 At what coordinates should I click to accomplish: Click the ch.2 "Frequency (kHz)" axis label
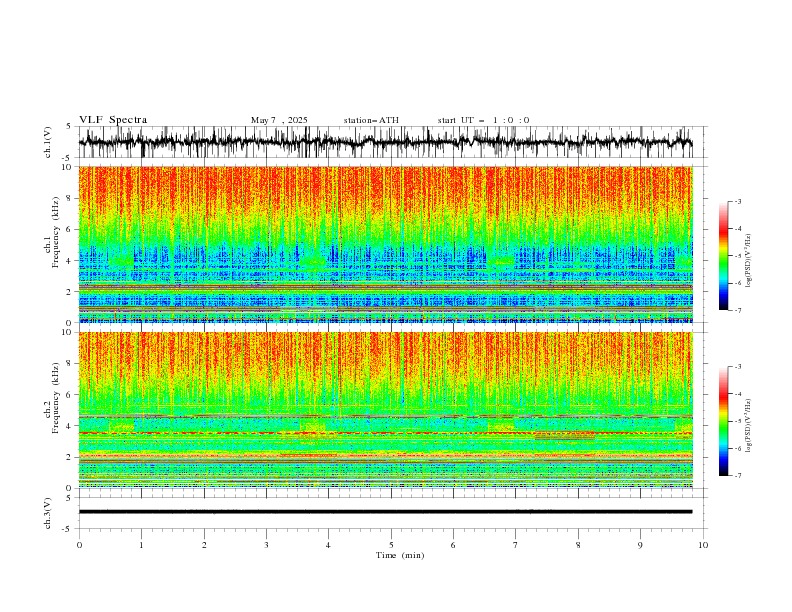point(55,399)
